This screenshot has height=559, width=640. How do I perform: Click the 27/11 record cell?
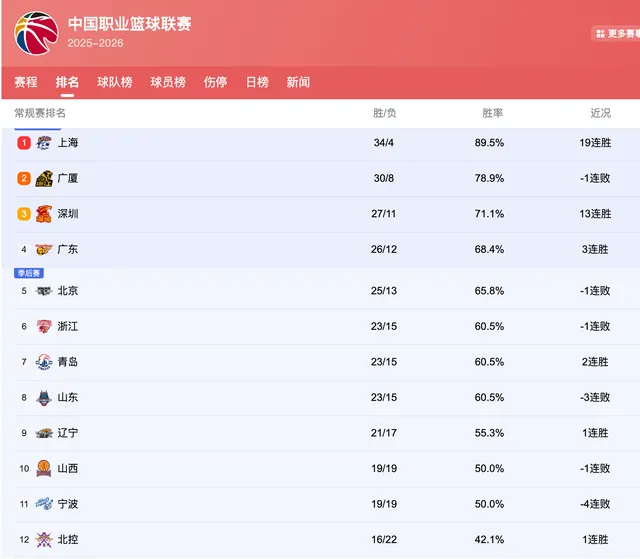pos(384,214)
